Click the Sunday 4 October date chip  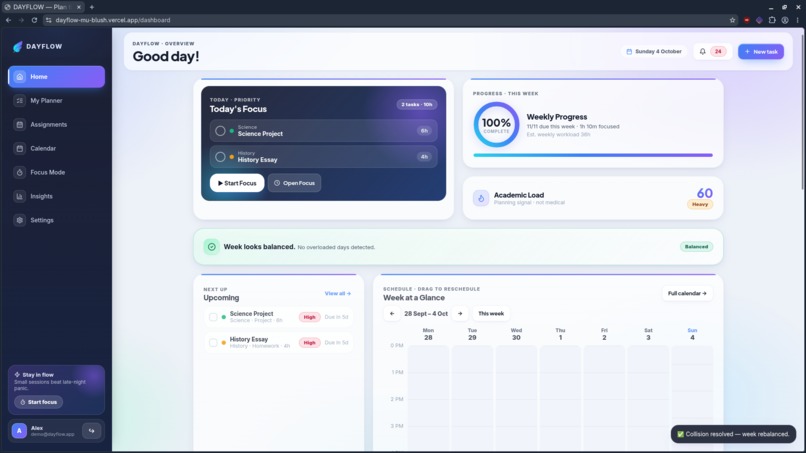[x=654, y=51]
